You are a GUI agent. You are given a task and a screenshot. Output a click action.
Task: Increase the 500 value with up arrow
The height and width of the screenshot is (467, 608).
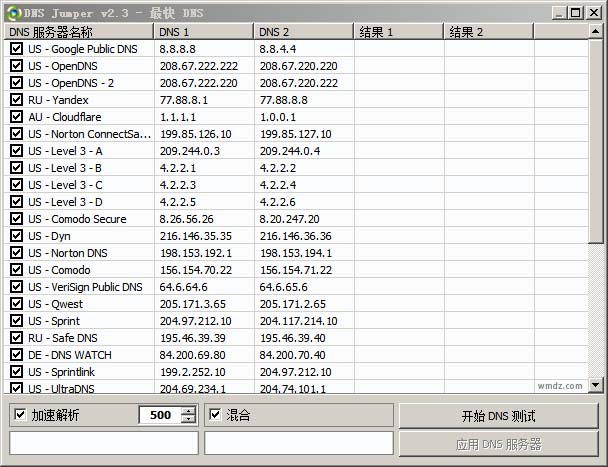[188, 411]
